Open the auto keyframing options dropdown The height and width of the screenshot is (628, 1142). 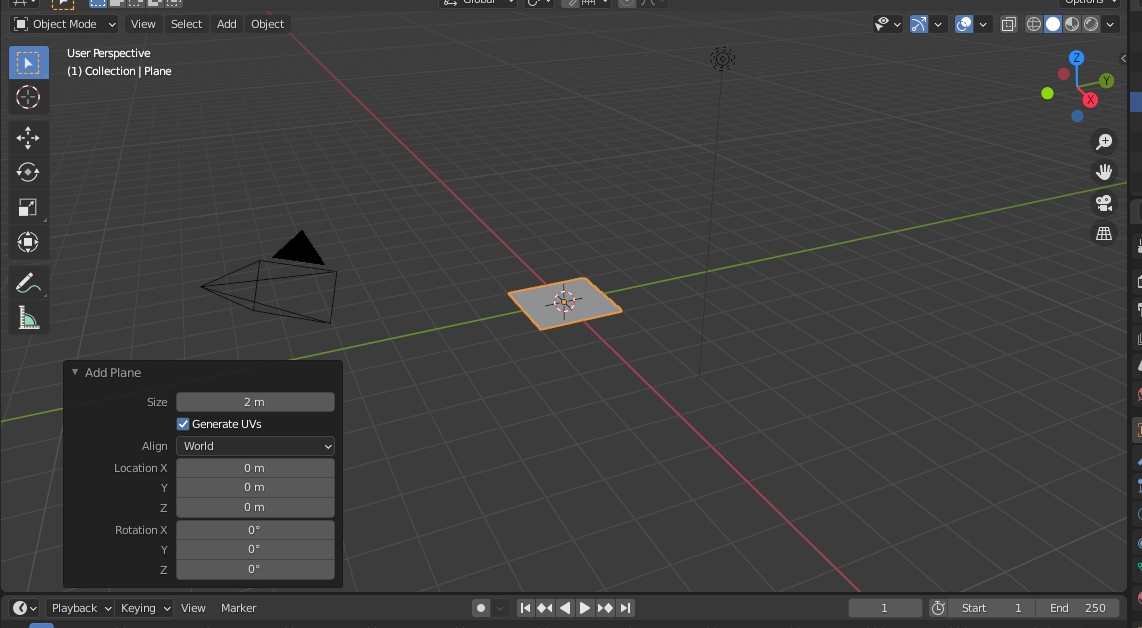pyautogui.click(x=500, y=608)
